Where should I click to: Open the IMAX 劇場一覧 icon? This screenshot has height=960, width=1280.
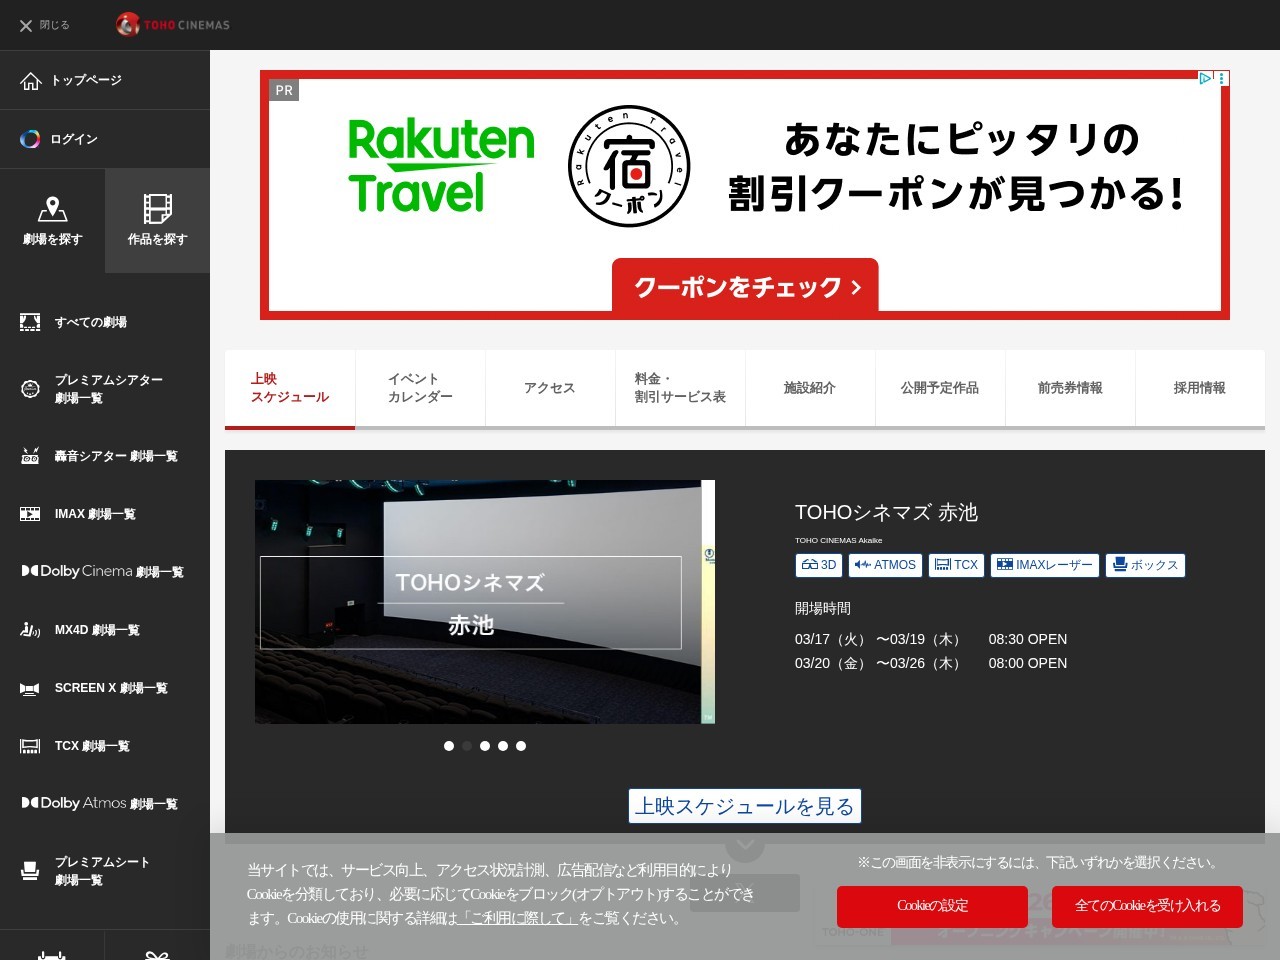[x=30, y=513]
